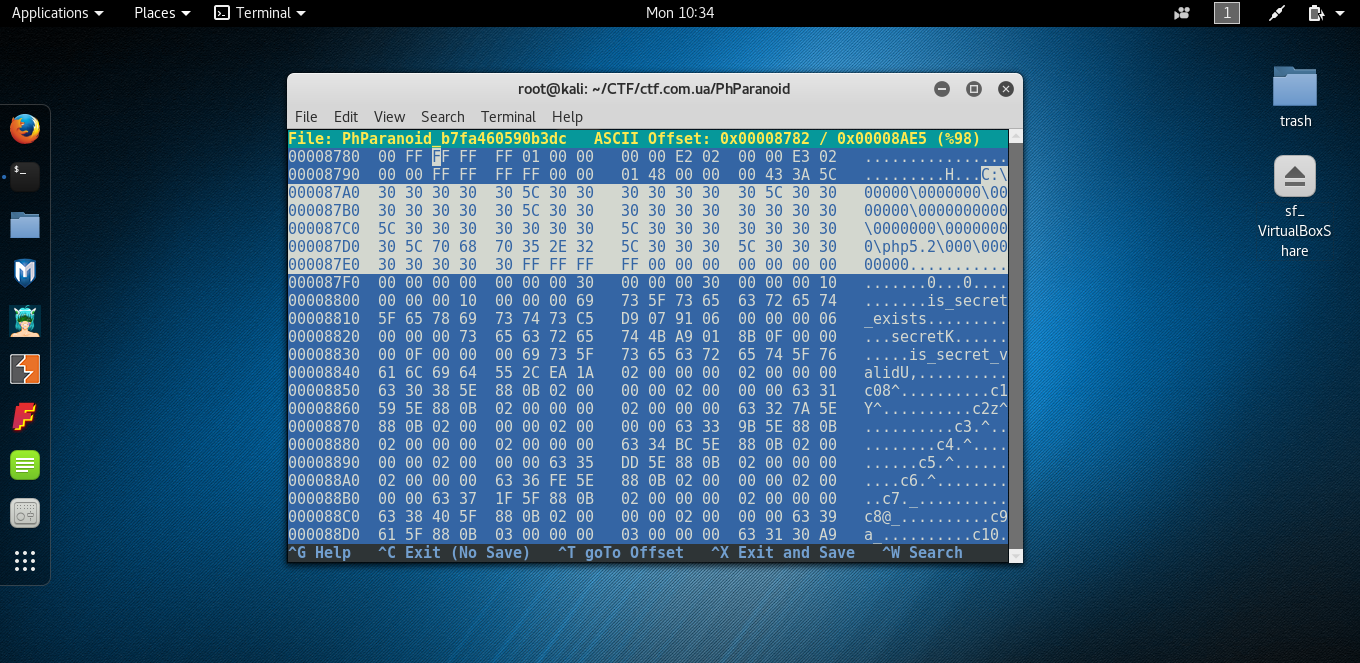This screenshot has height=663, width=1360.
Task: Open the red F Faraday dock icon
Action: [25, 417]
